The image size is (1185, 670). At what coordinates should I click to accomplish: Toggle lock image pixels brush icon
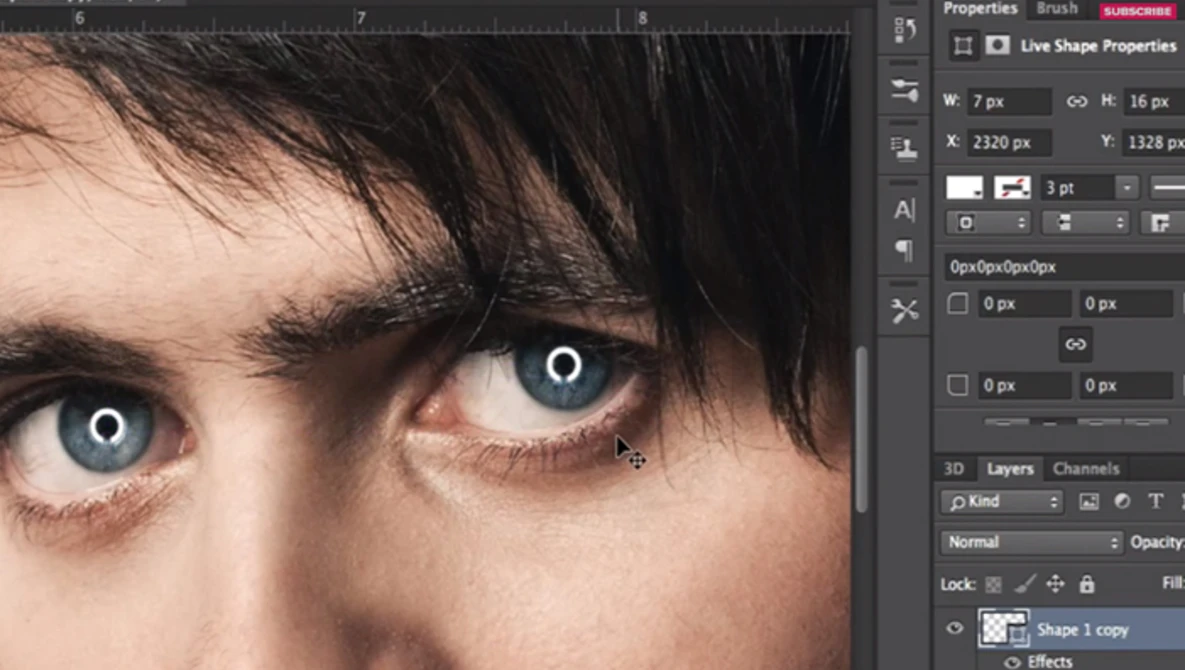tap(1025, 584)
